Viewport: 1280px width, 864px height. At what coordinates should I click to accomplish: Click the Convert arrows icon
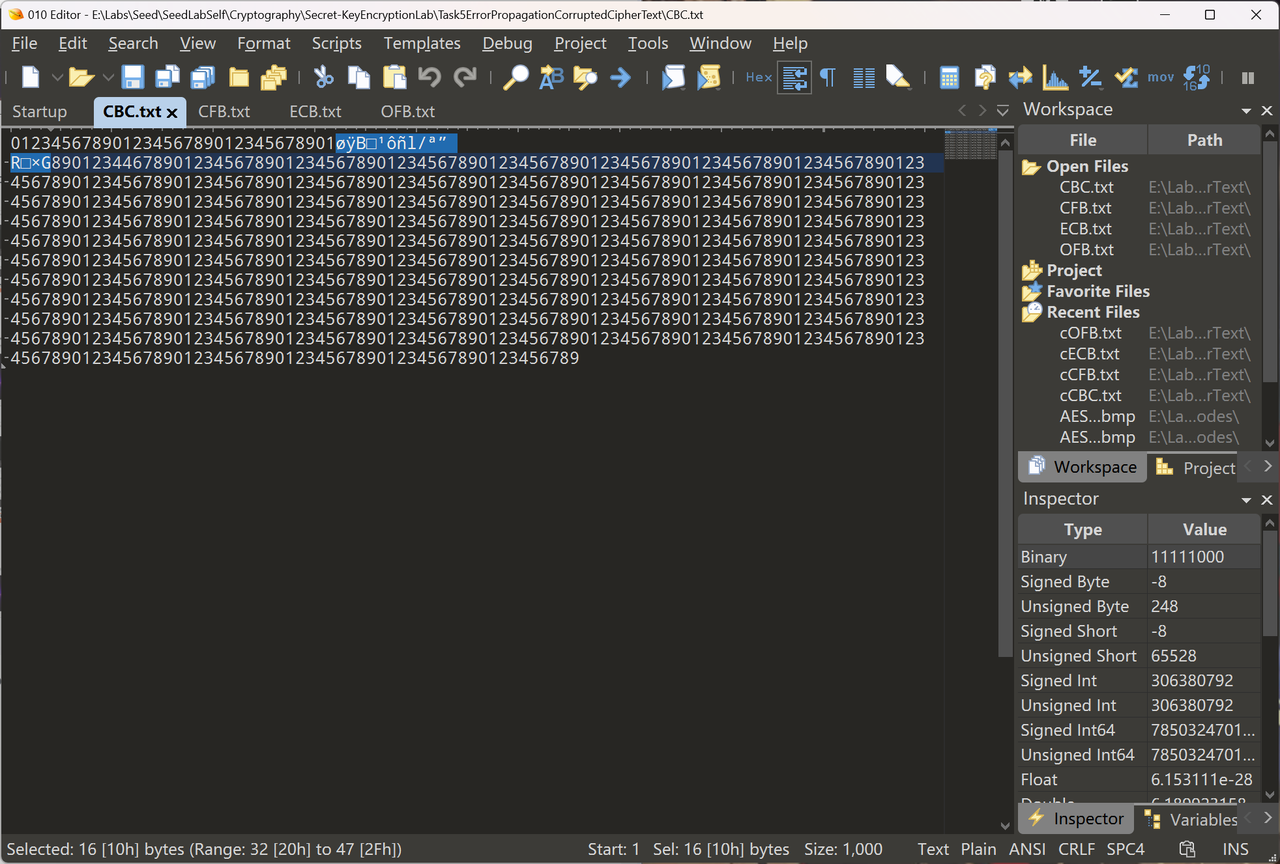(1020, 77)
